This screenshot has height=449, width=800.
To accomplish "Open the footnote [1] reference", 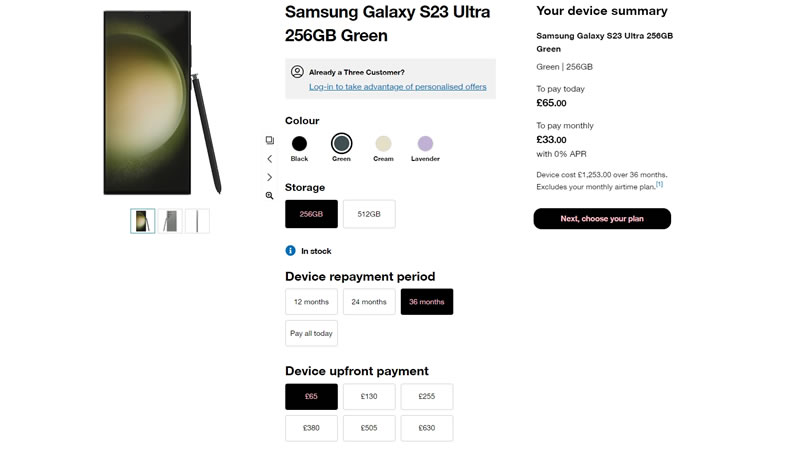I will coord(659,184).
